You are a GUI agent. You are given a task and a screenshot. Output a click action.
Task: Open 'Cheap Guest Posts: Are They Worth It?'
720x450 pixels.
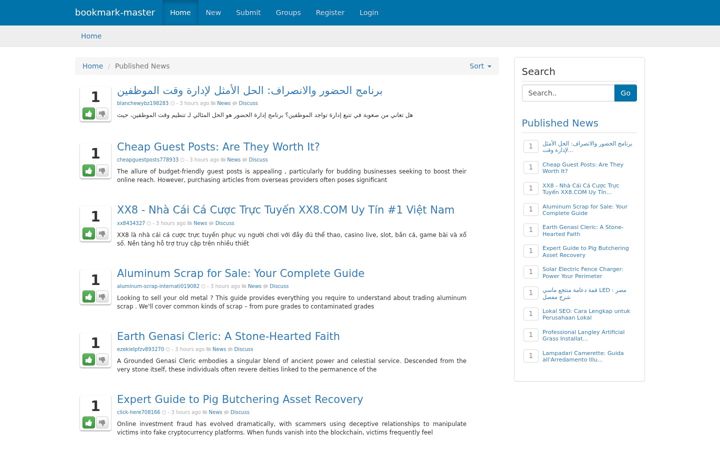(218, 146)
